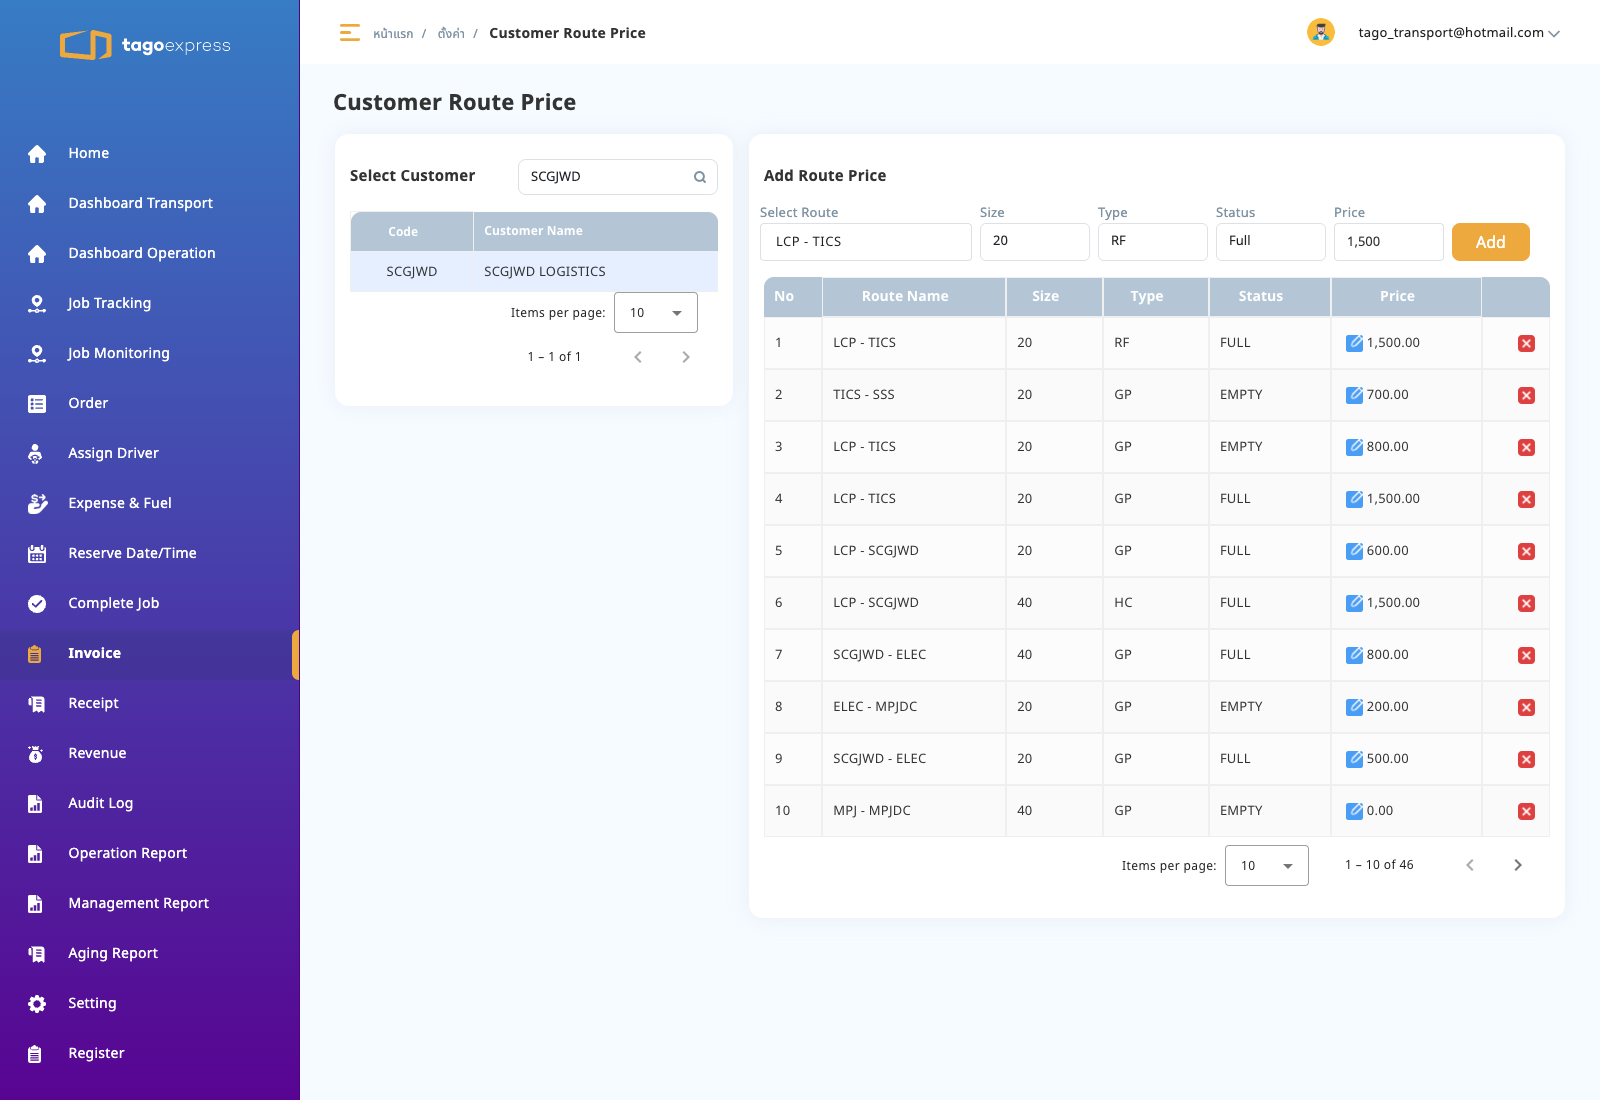Click the หน้าแรก breadcrumb link
The image size is (1600, 1100).
[x=393, y=34]
